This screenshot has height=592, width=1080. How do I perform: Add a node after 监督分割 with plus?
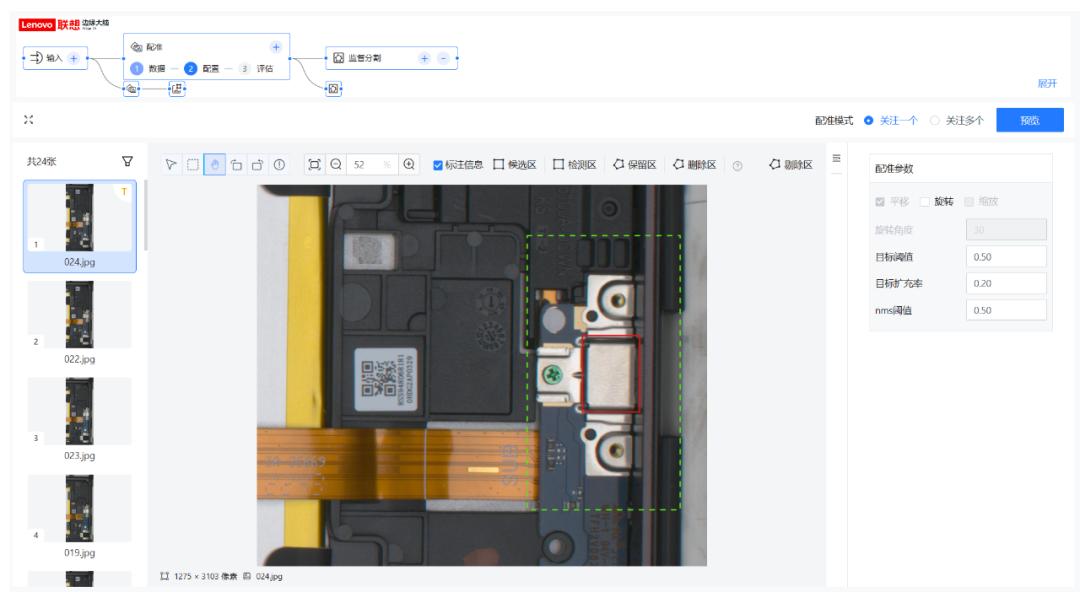pos(424,59)
